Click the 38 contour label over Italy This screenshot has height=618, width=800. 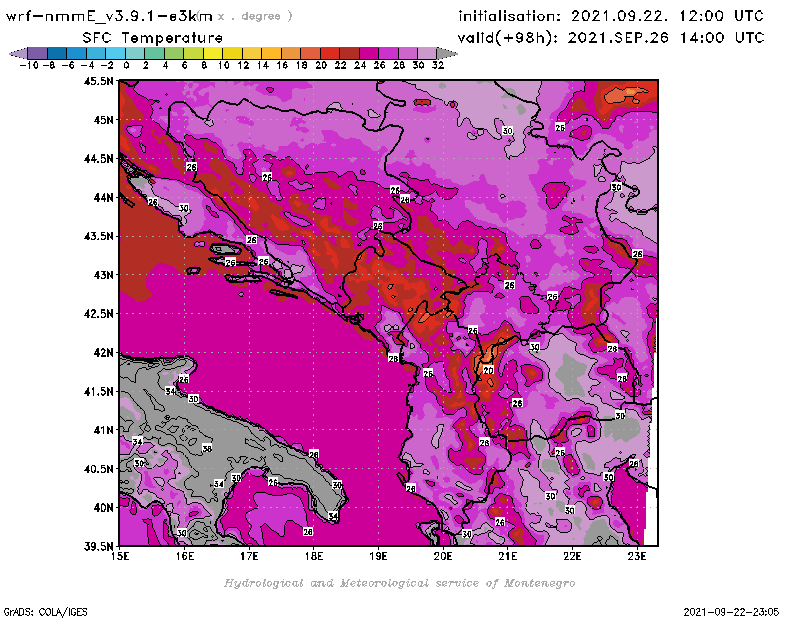pyautogui.click(x=207, y=449)
